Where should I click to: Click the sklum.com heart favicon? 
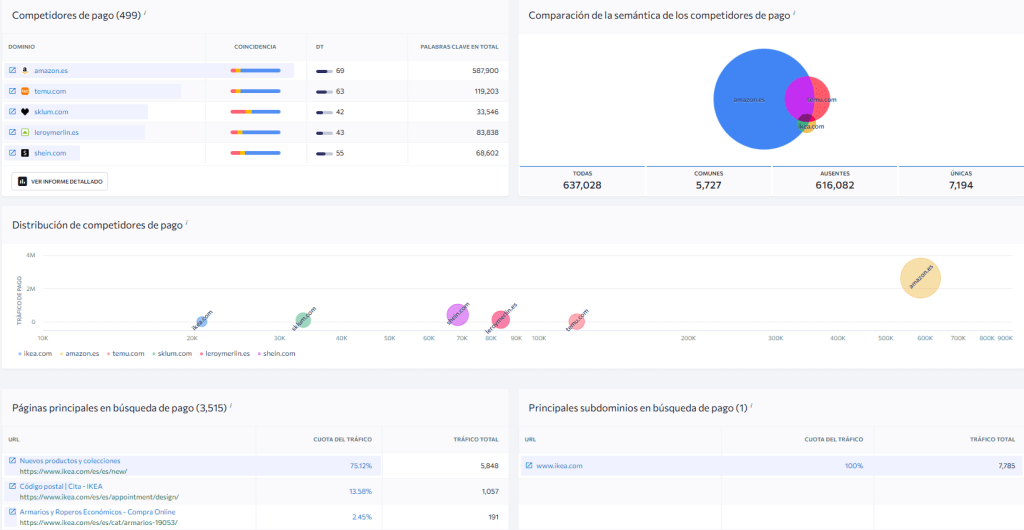pos(25,112)
